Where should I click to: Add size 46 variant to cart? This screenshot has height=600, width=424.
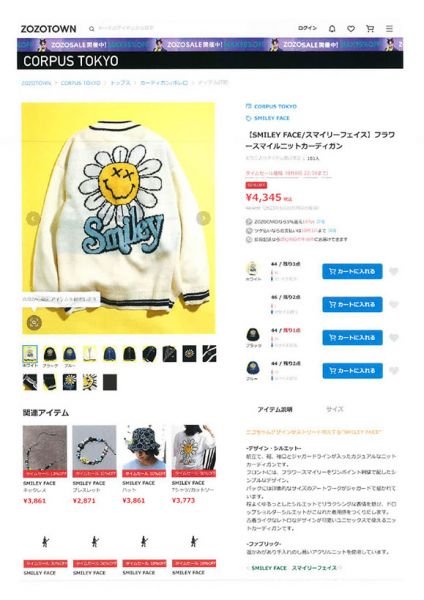pos(352,304)
